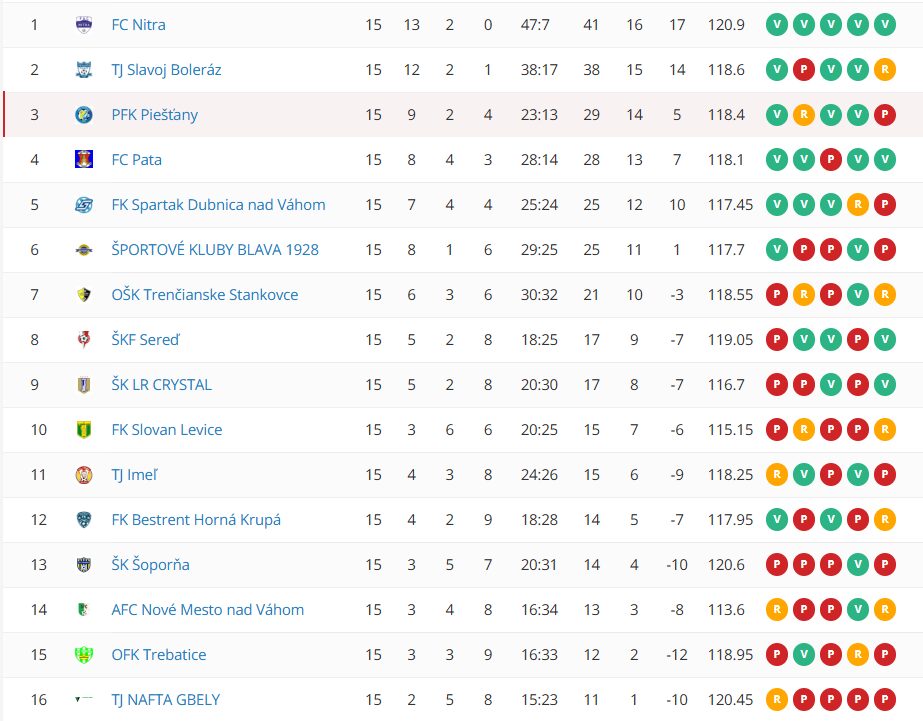
Task: Click the OŠK Trenčianske Stankovce club crest
Action: [84, 294]
